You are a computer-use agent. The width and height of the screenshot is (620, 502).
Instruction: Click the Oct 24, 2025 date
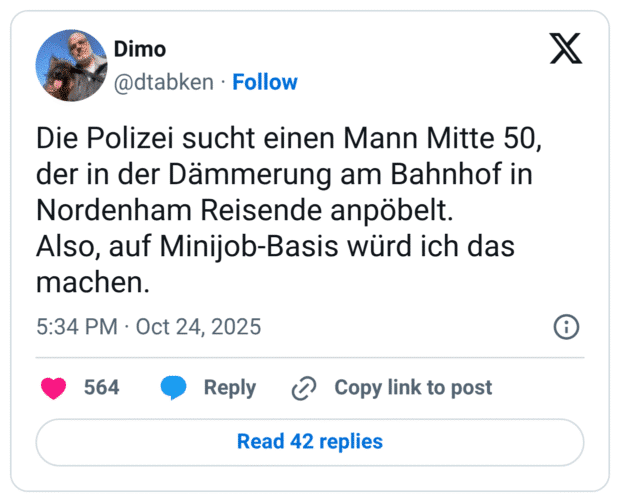click(198, 327)
